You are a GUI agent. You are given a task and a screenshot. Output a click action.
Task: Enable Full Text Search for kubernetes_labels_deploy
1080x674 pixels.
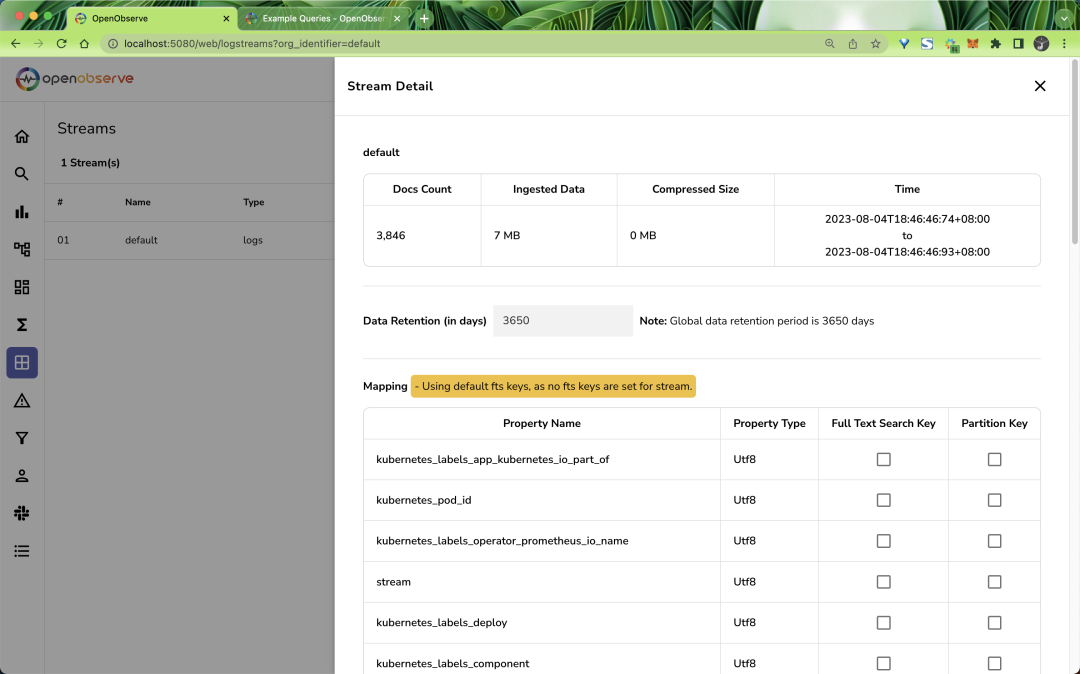tap(884, 622)
